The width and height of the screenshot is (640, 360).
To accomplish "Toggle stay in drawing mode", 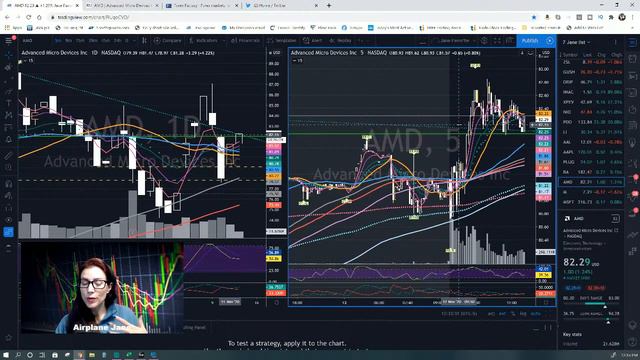I will (x=9, y=196).
